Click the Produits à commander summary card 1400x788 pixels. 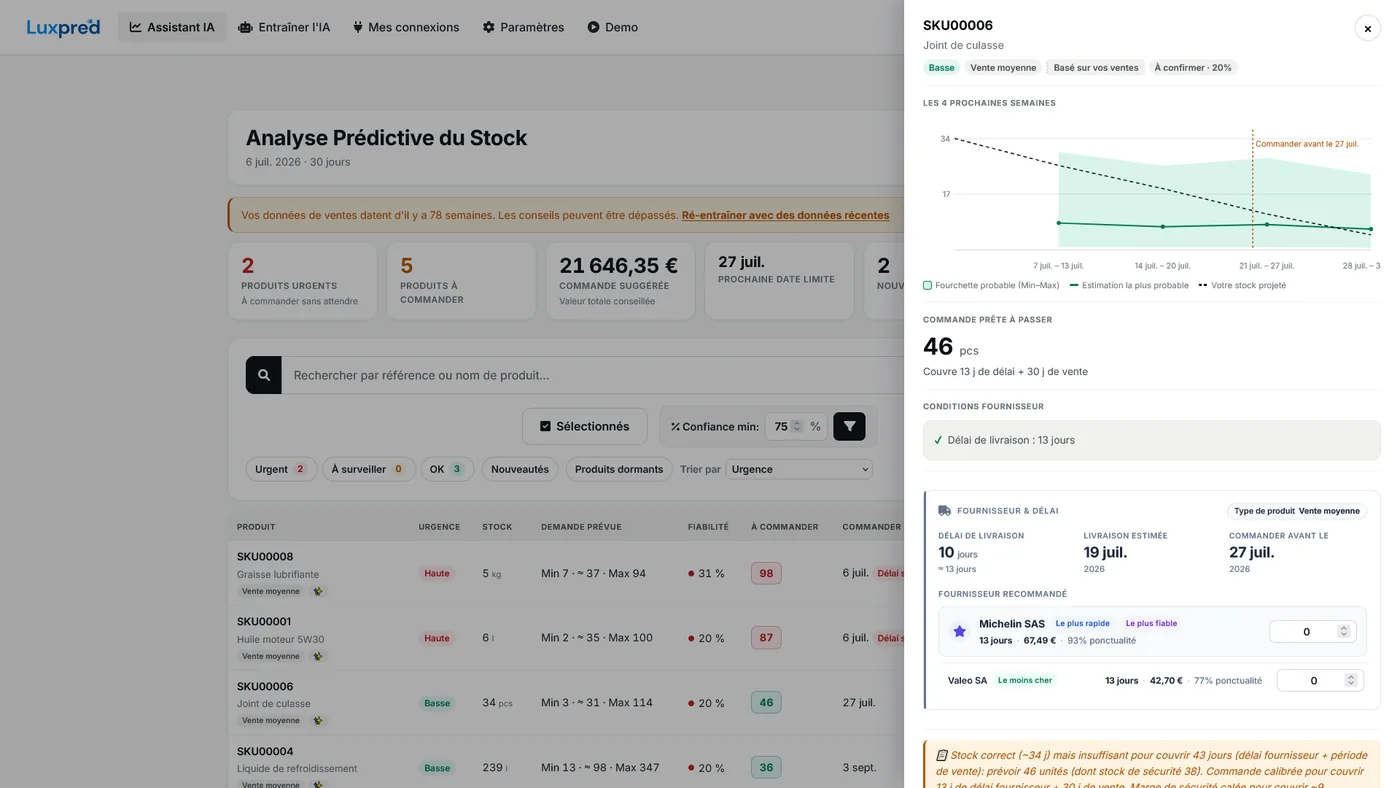coord(461,281)
